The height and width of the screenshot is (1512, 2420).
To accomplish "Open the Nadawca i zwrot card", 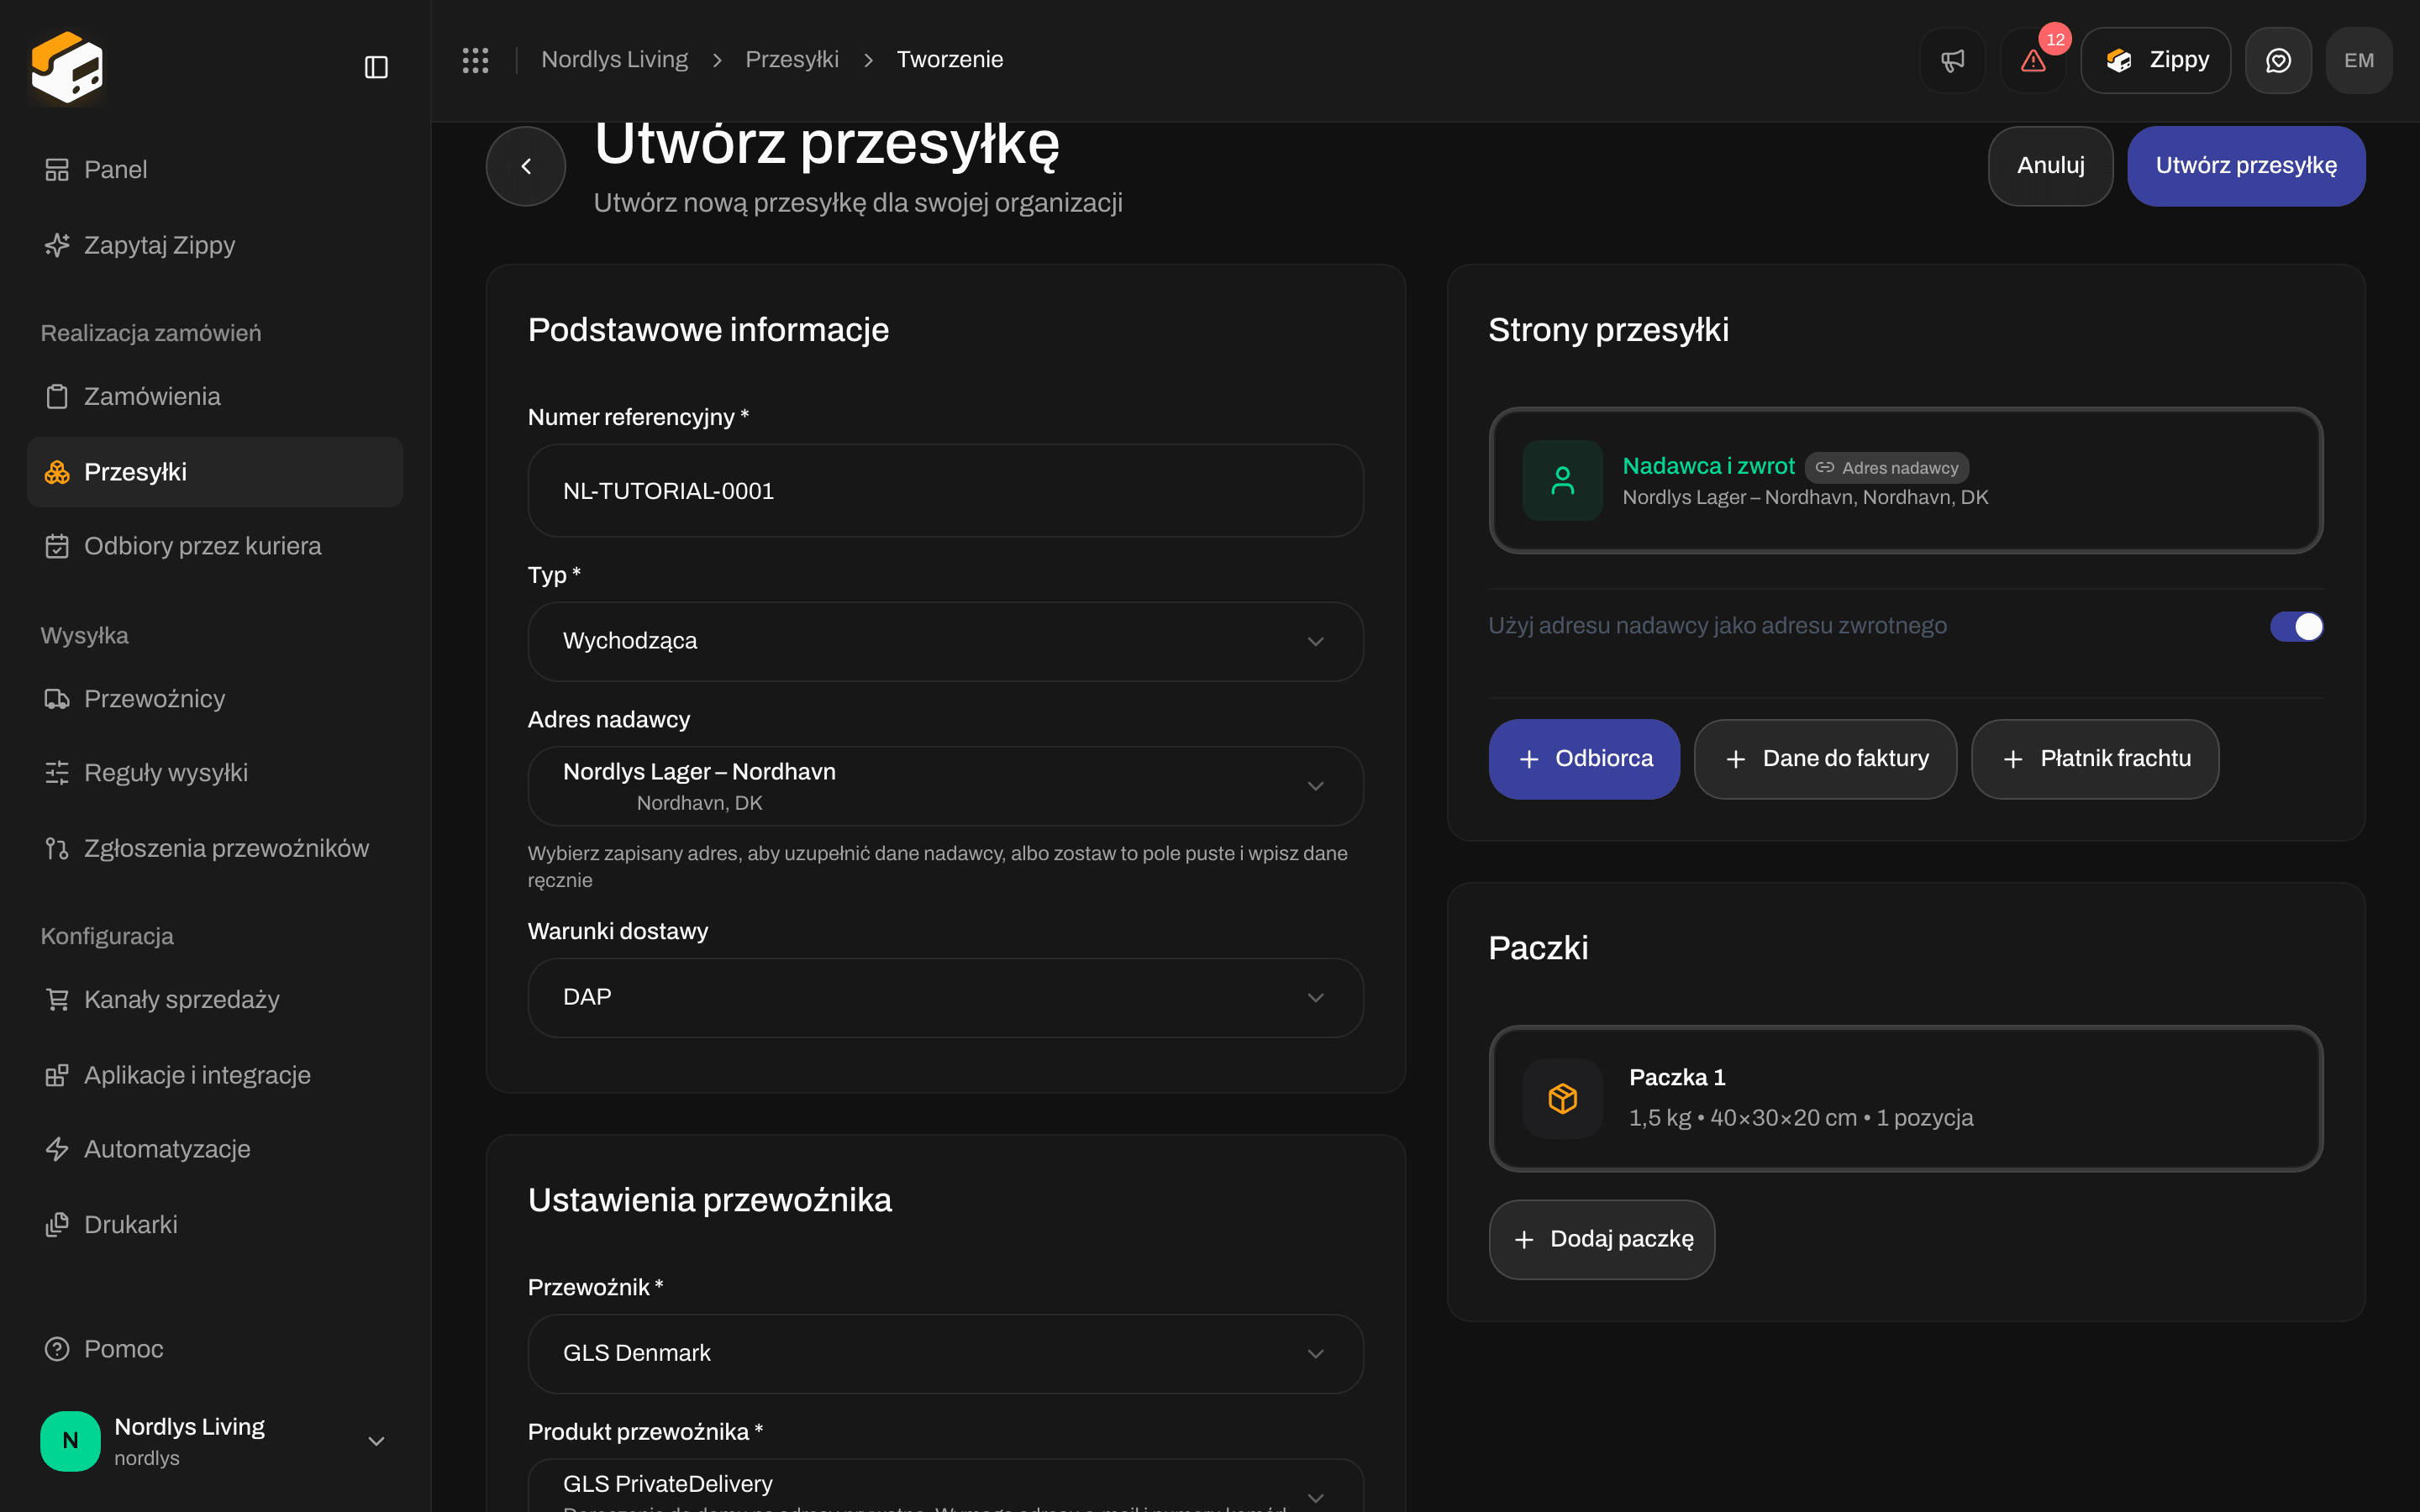I will (x=1905, y=480).
